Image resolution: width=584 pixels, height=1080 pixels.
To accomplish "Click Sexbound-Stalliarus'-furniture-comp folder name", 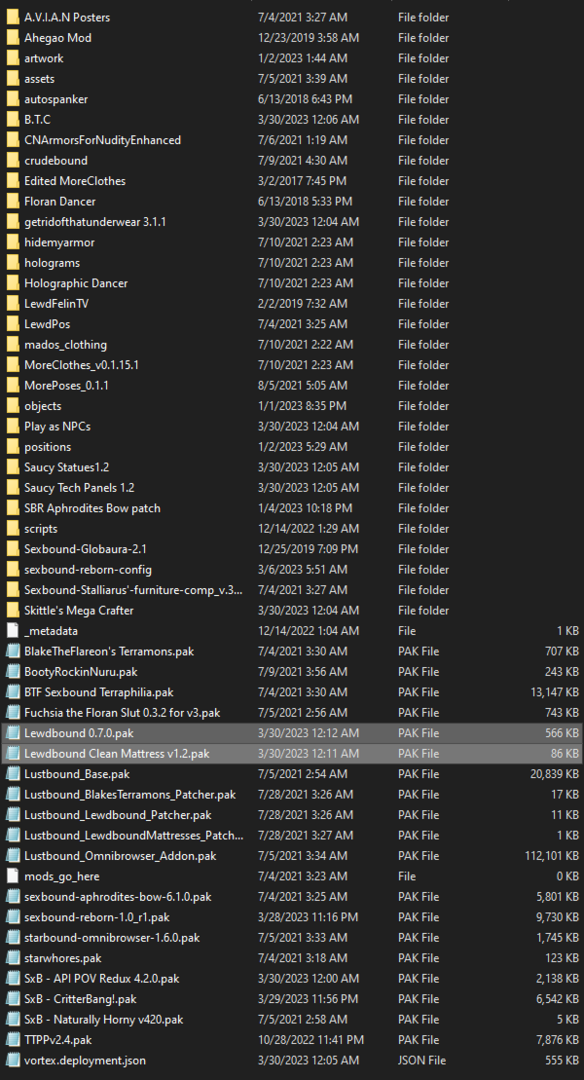I will [133, 590].
